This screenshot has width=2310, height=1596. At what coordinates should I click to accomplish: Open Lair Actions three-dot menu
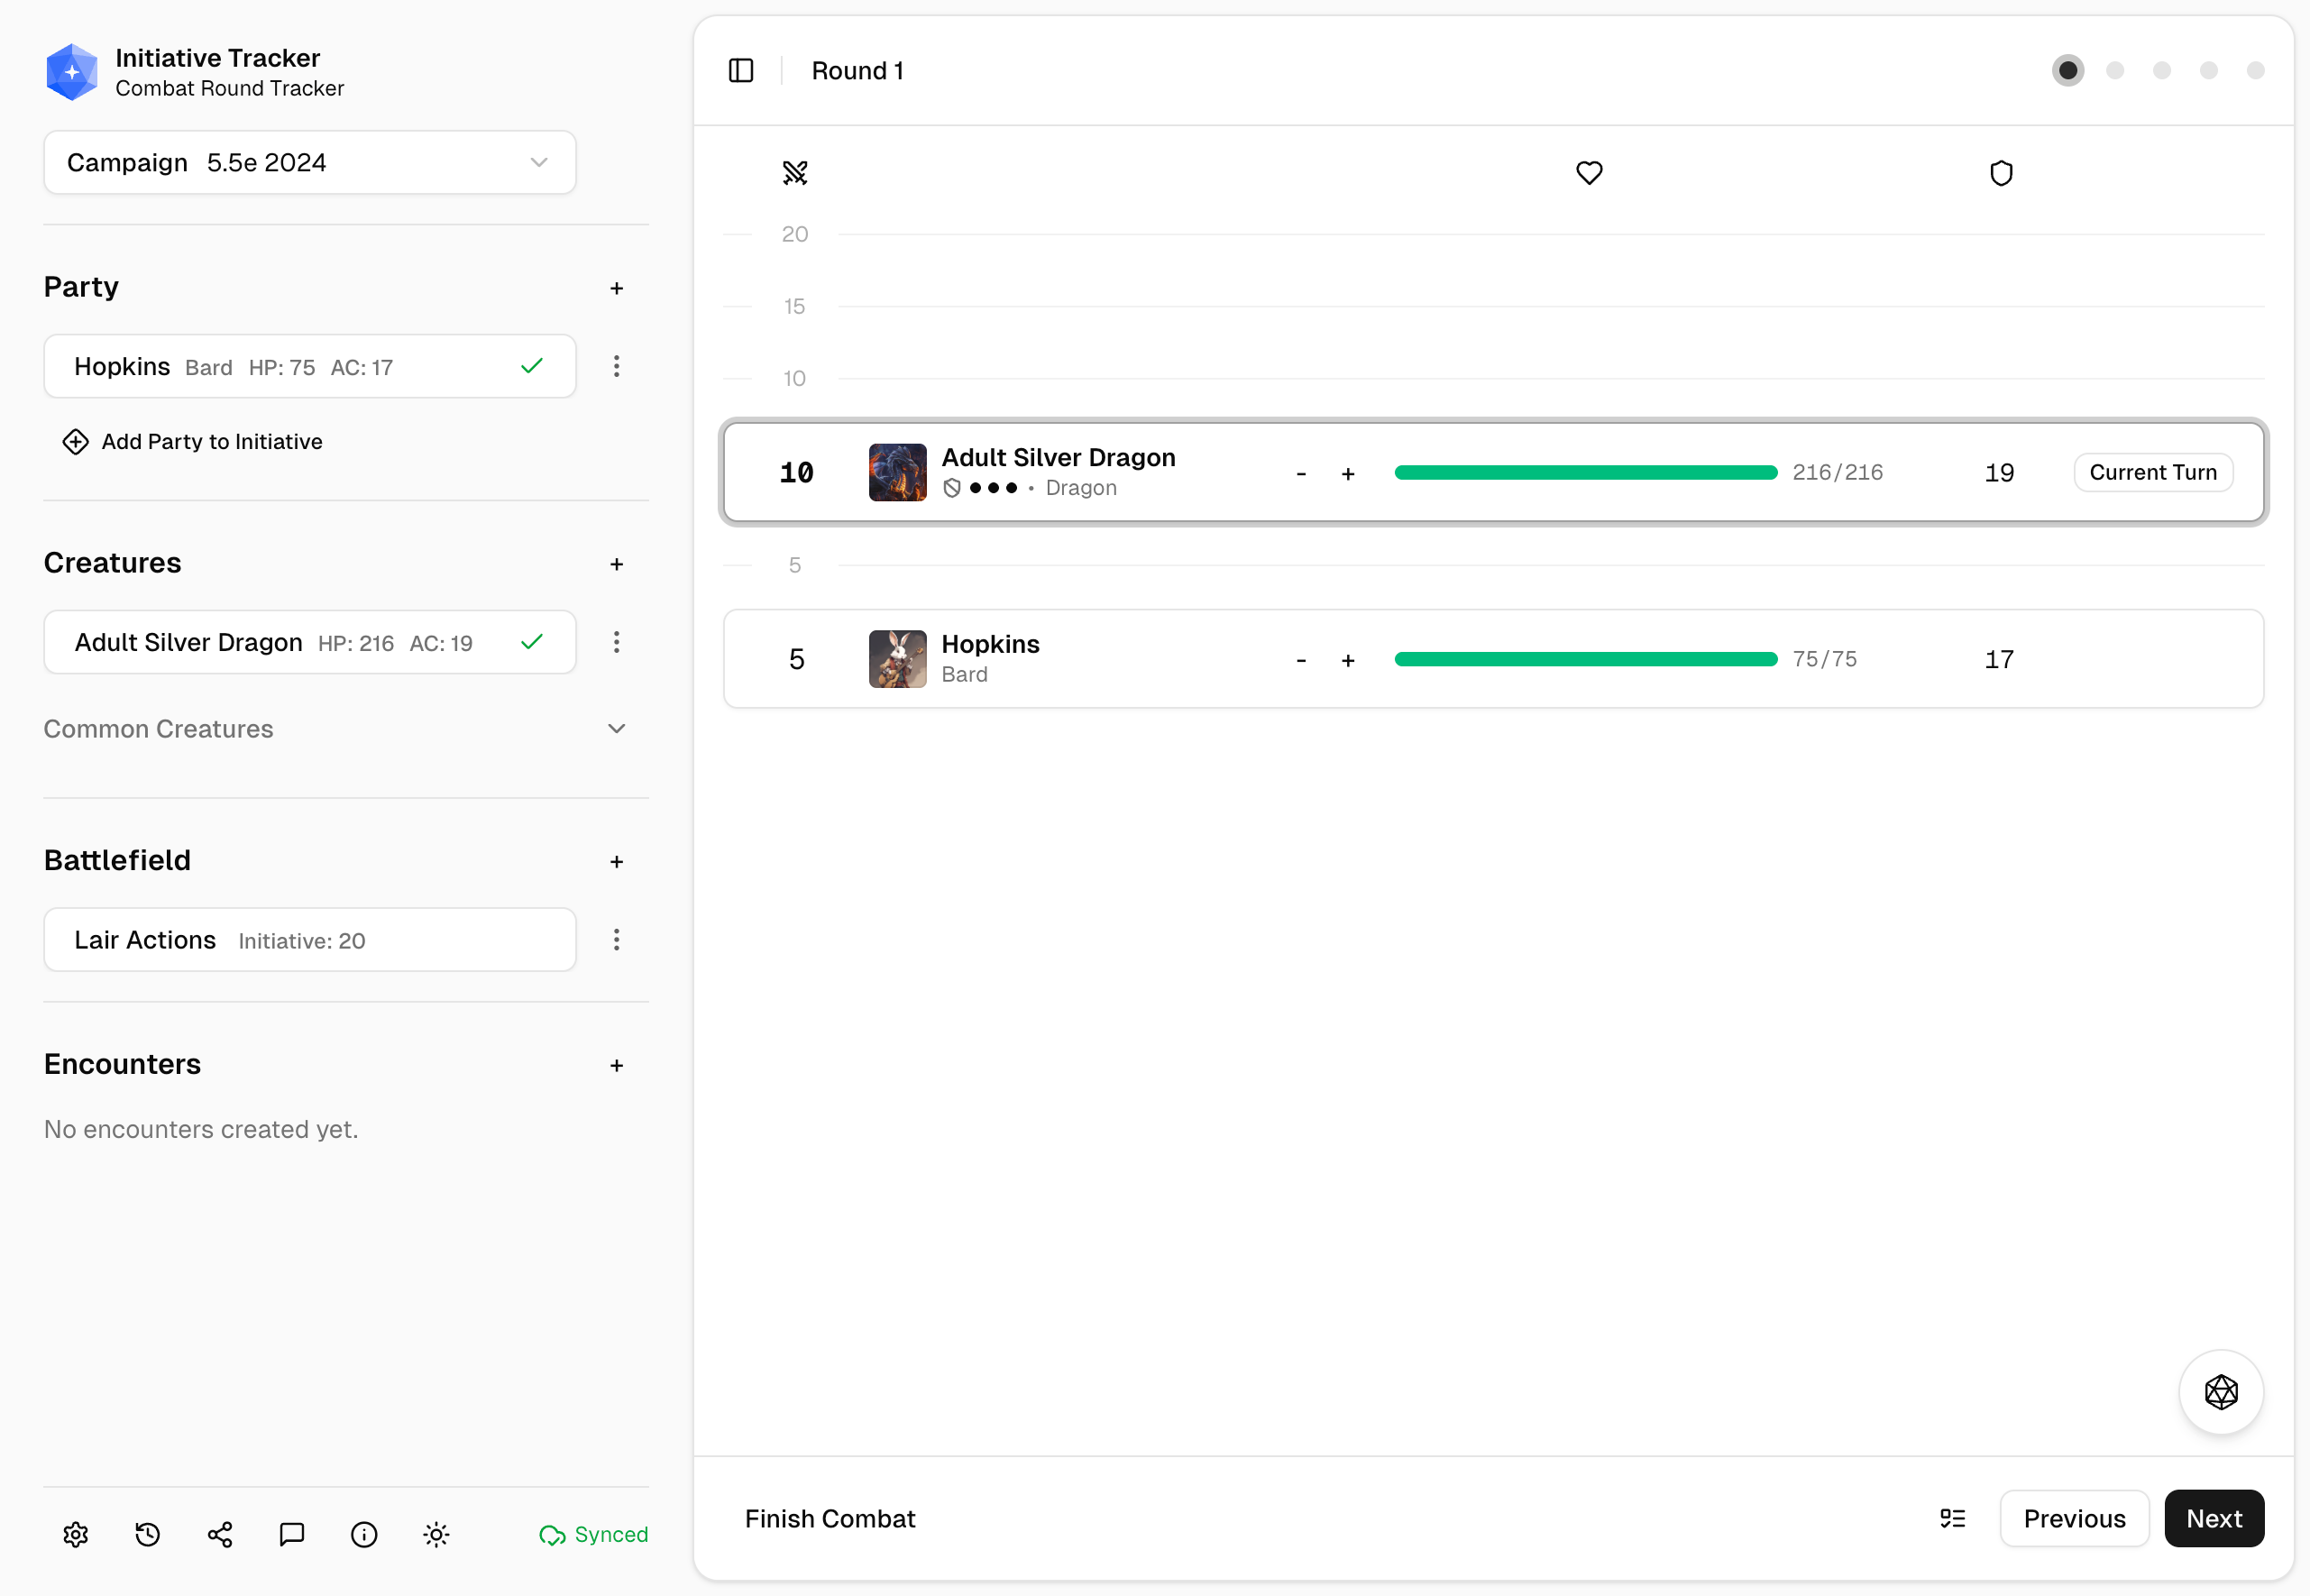[x=616, y=940]
